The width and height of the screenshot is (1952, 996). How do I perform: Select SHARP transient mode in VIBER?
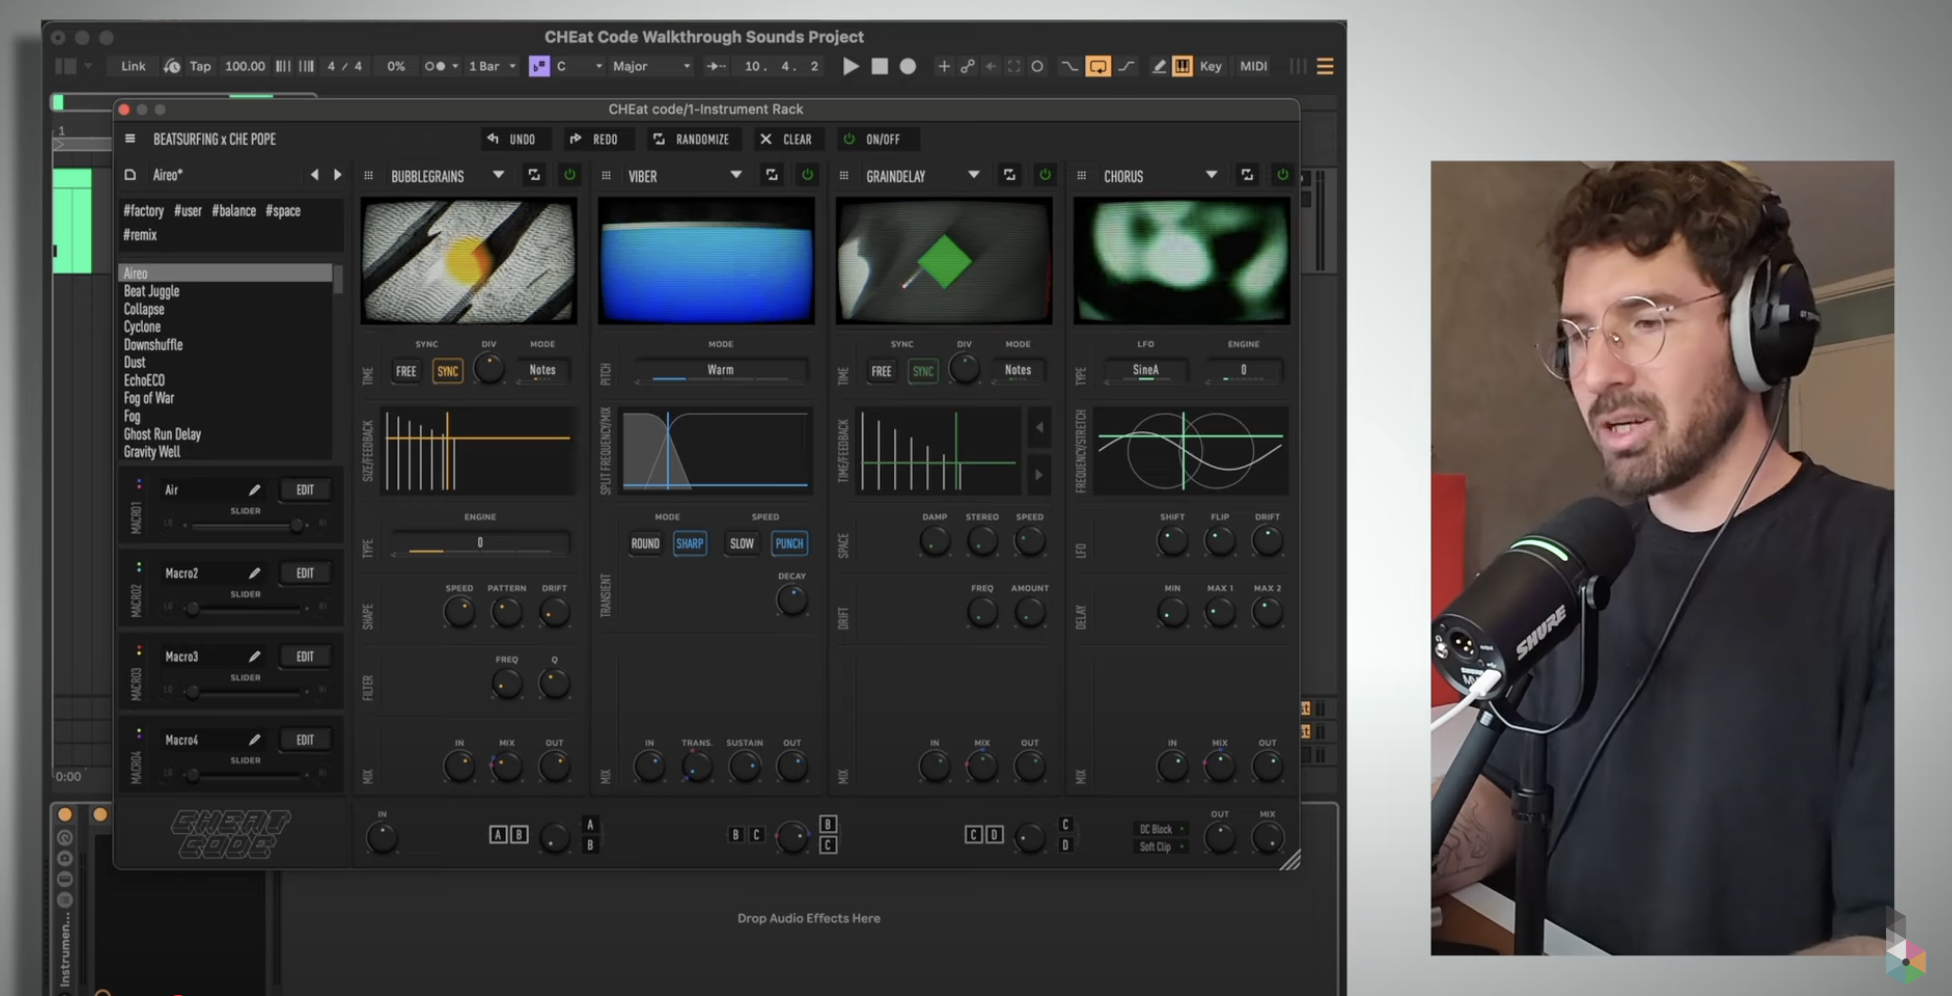click(x=690, y=543)
